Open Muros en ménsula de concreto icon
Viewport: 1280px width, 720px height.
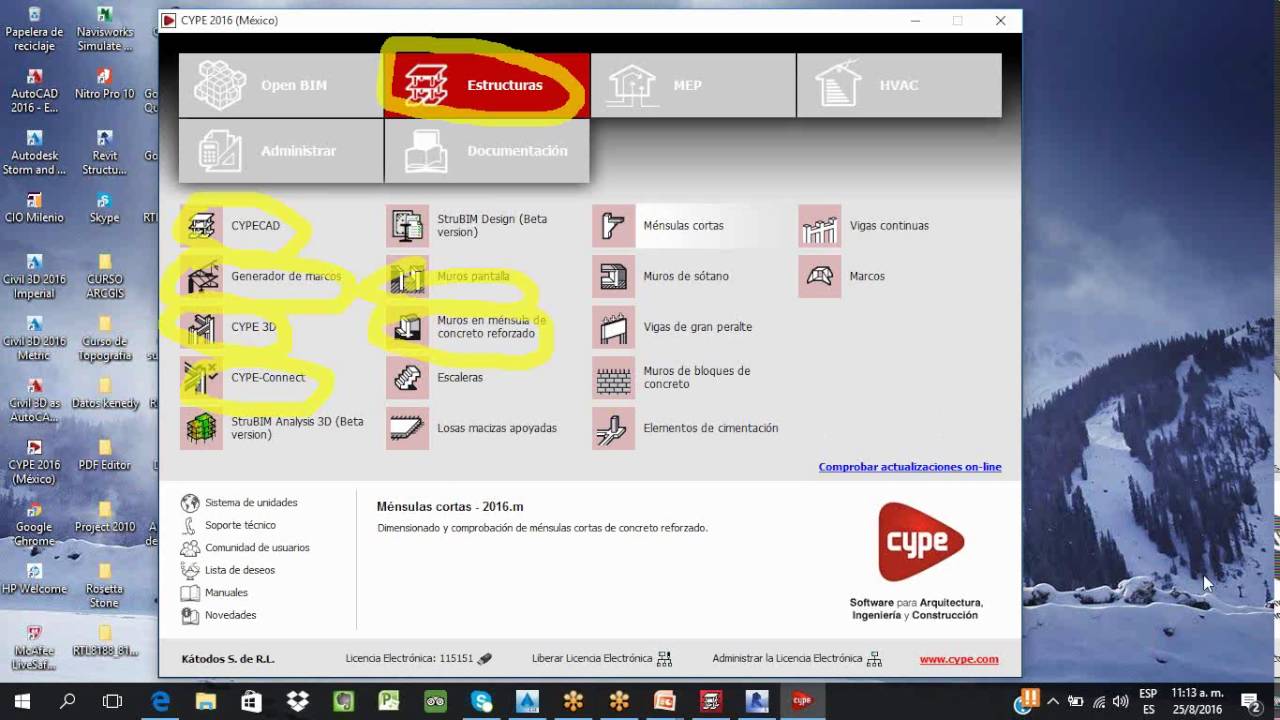point(408,327)
